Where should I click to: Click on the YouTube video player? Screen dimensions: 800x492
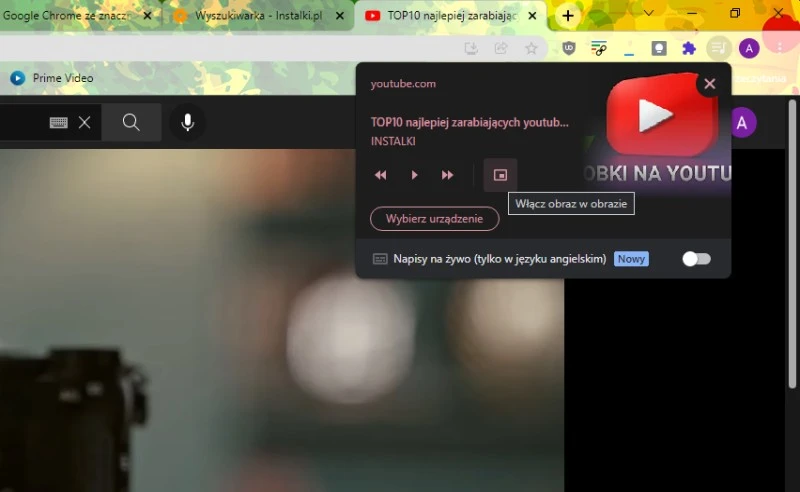(282, 321)
